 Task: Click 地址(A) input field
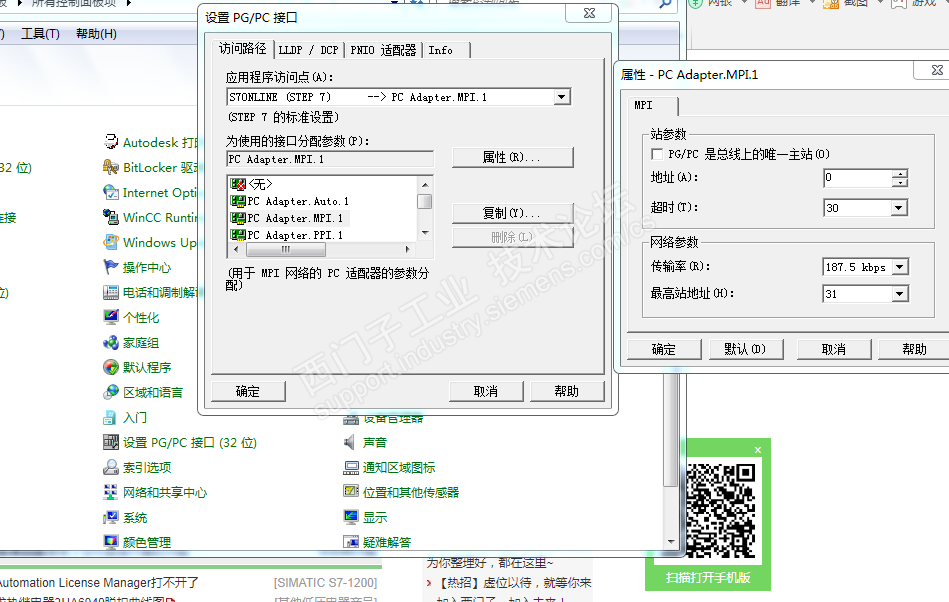coord(858,178)
